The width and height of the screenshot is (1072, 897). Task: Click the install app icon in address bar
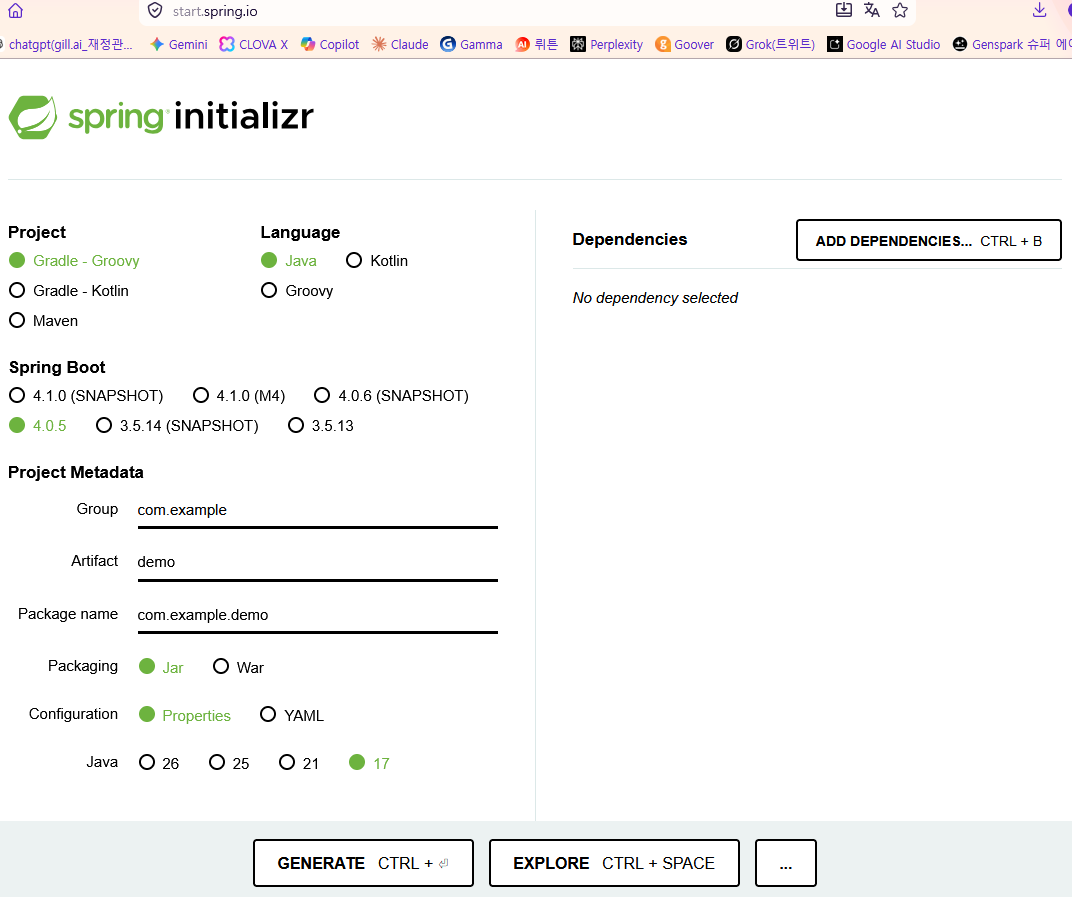pyautogui.click(x=844, y=10)
